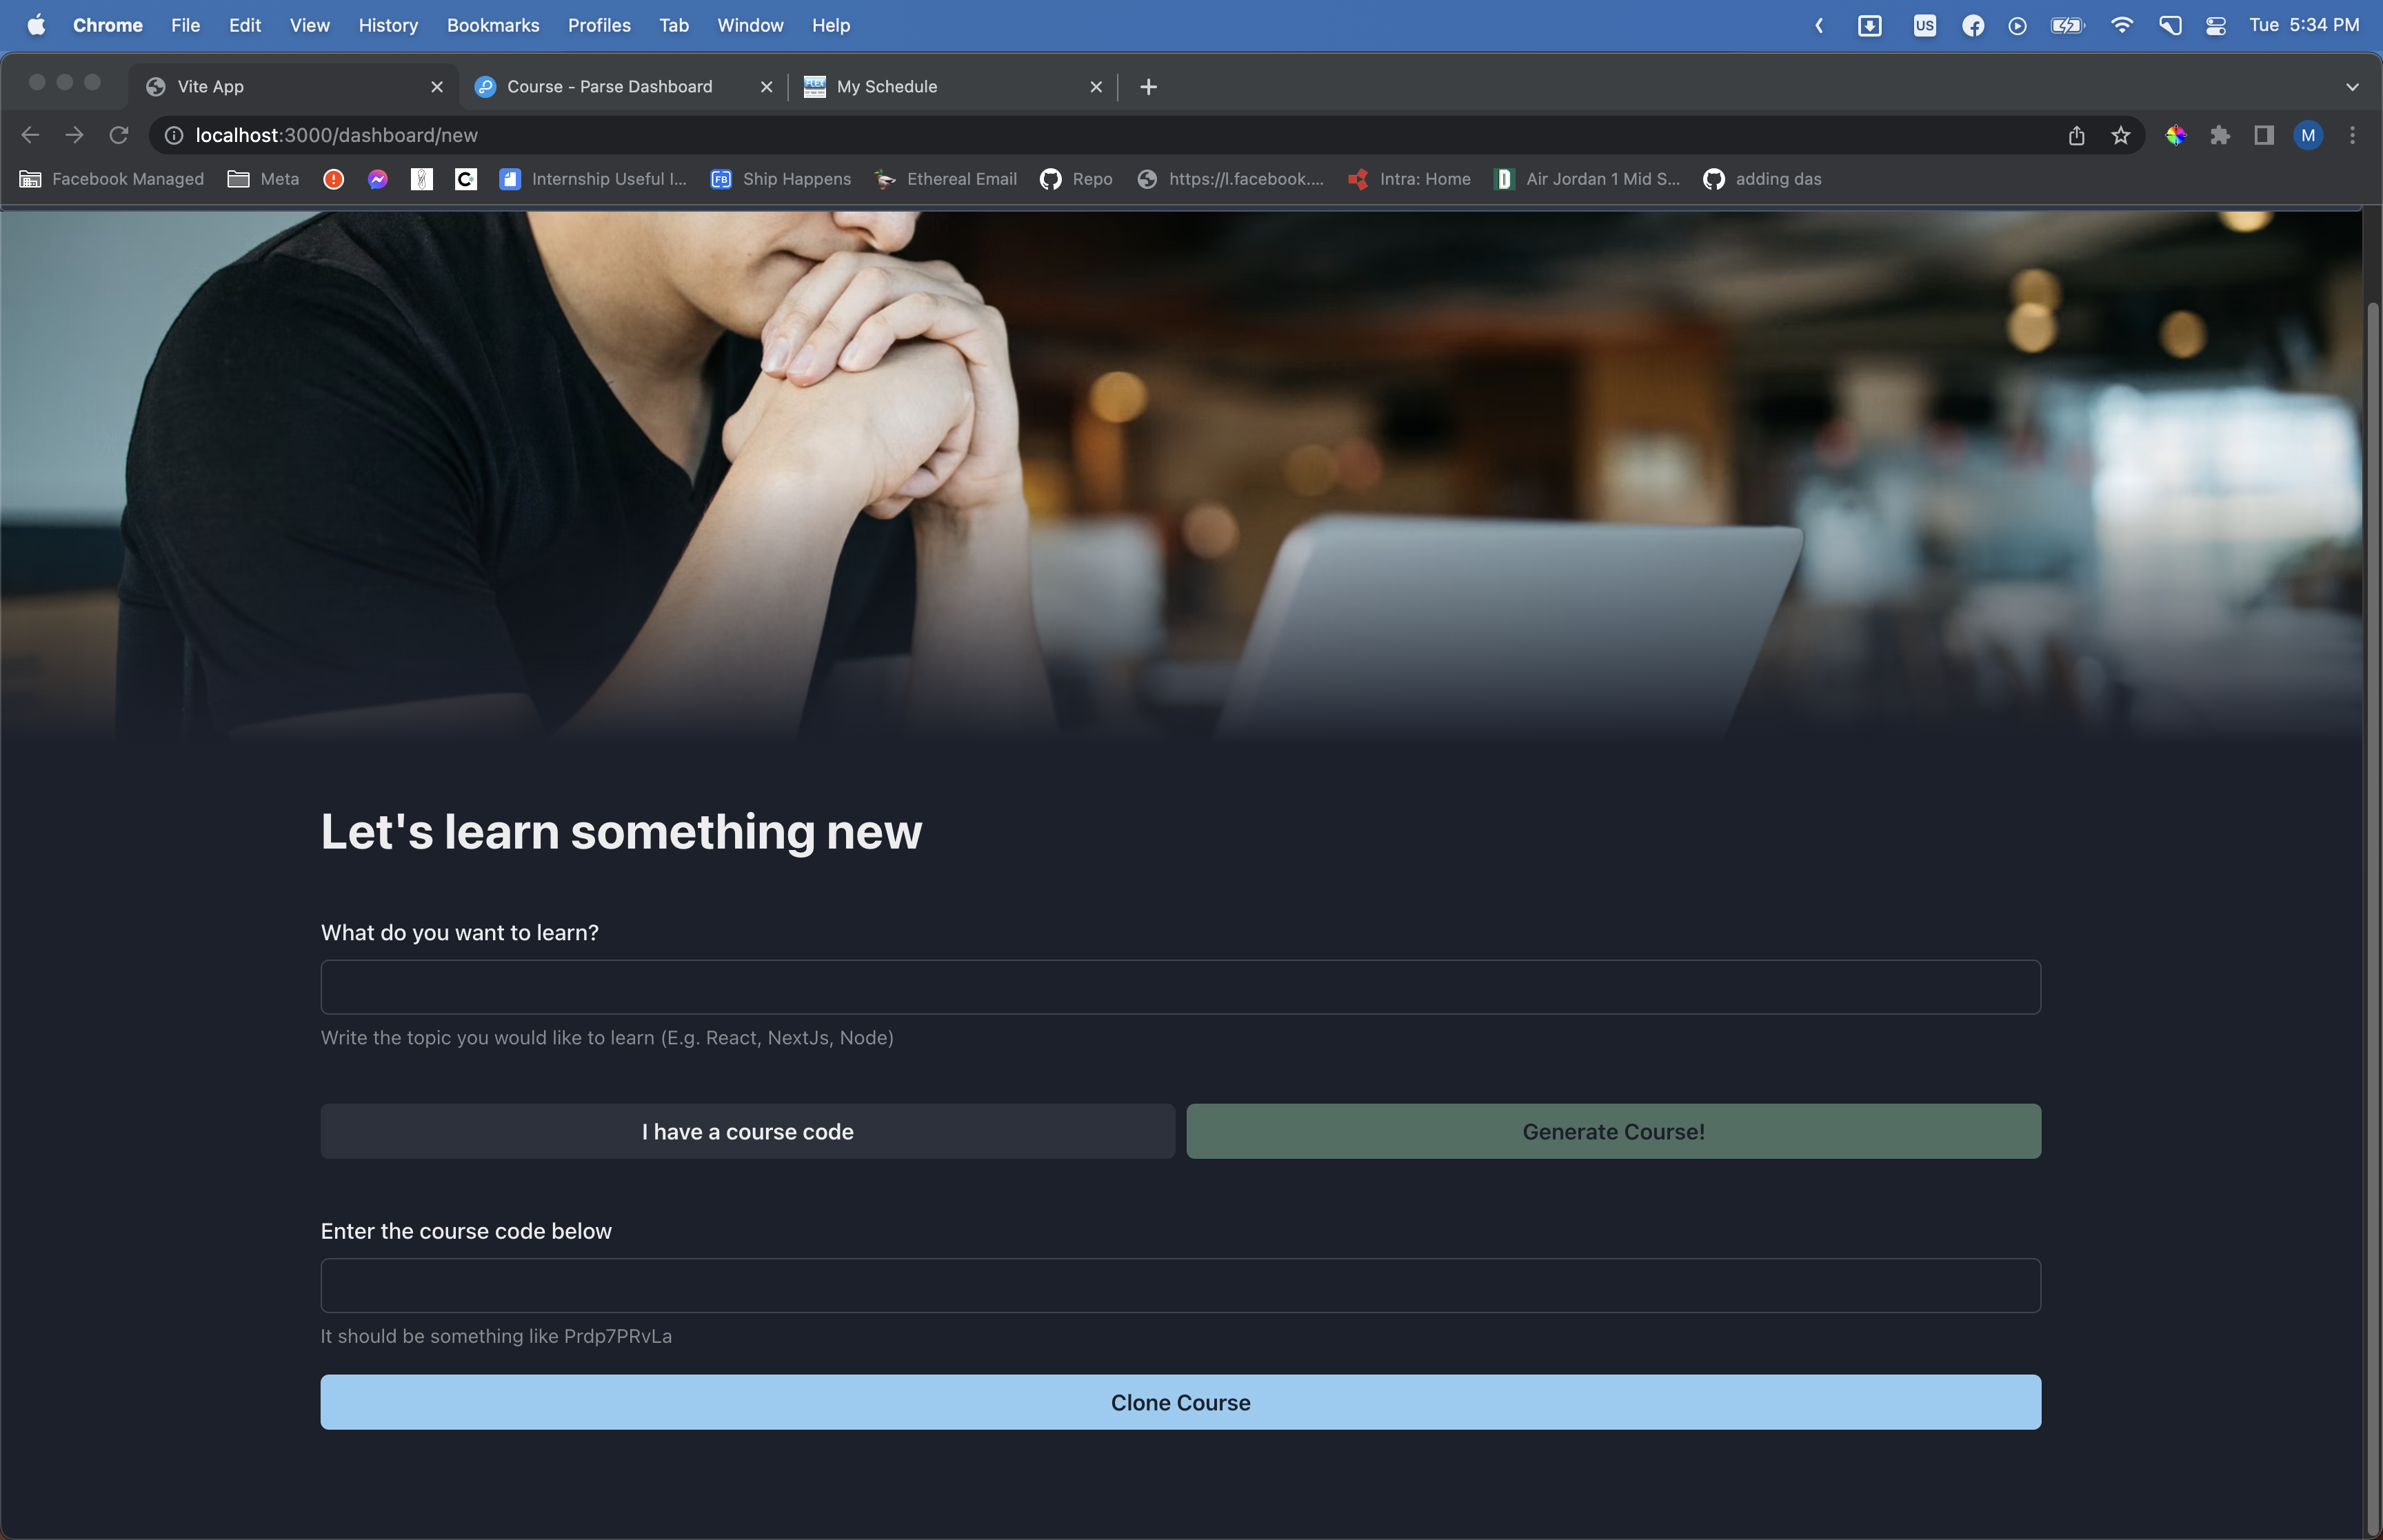
Task: Click the Generate Course! button
Action: click(x=1613, y=1131)
